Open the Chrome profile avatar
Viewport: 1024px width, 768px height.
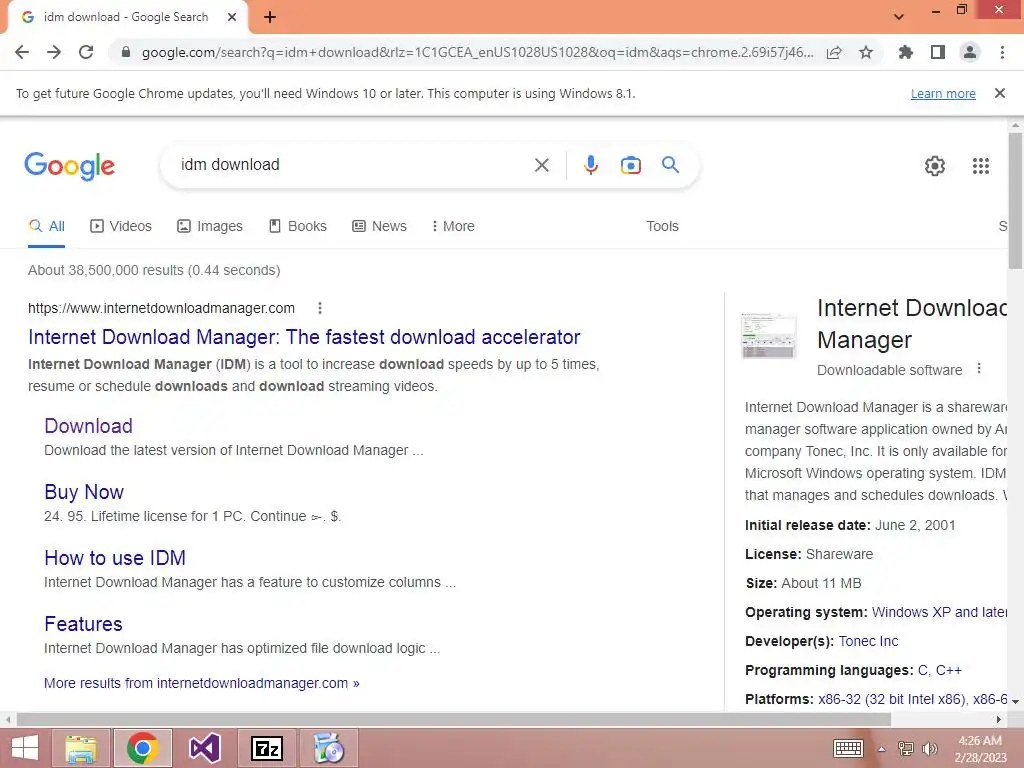coord(970,52)
